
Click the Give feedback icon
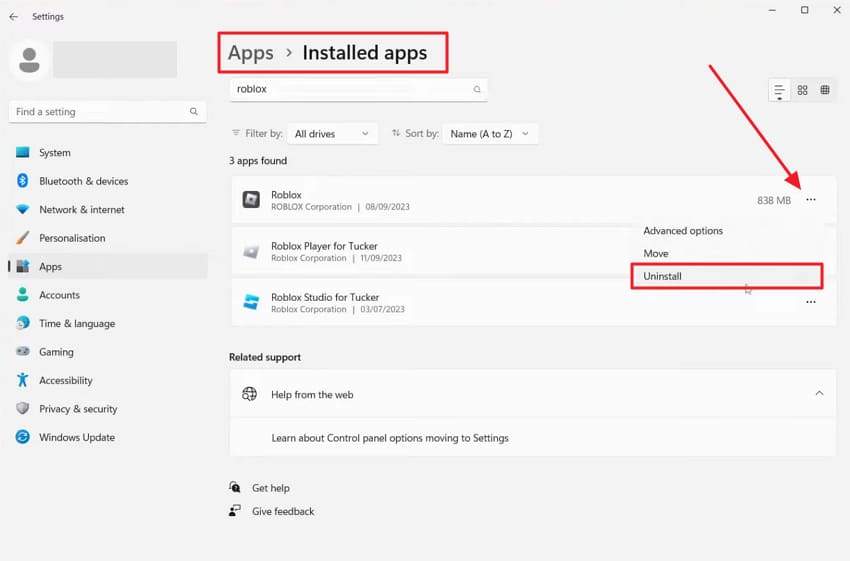click(x=235, y=511)
